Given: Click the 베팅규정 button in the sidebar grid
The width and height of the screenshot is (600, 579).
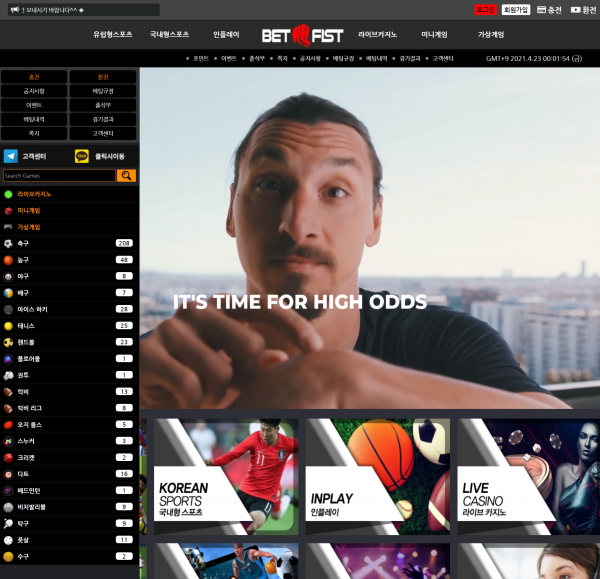Looking at the screenshot, I should coord(103,91).
